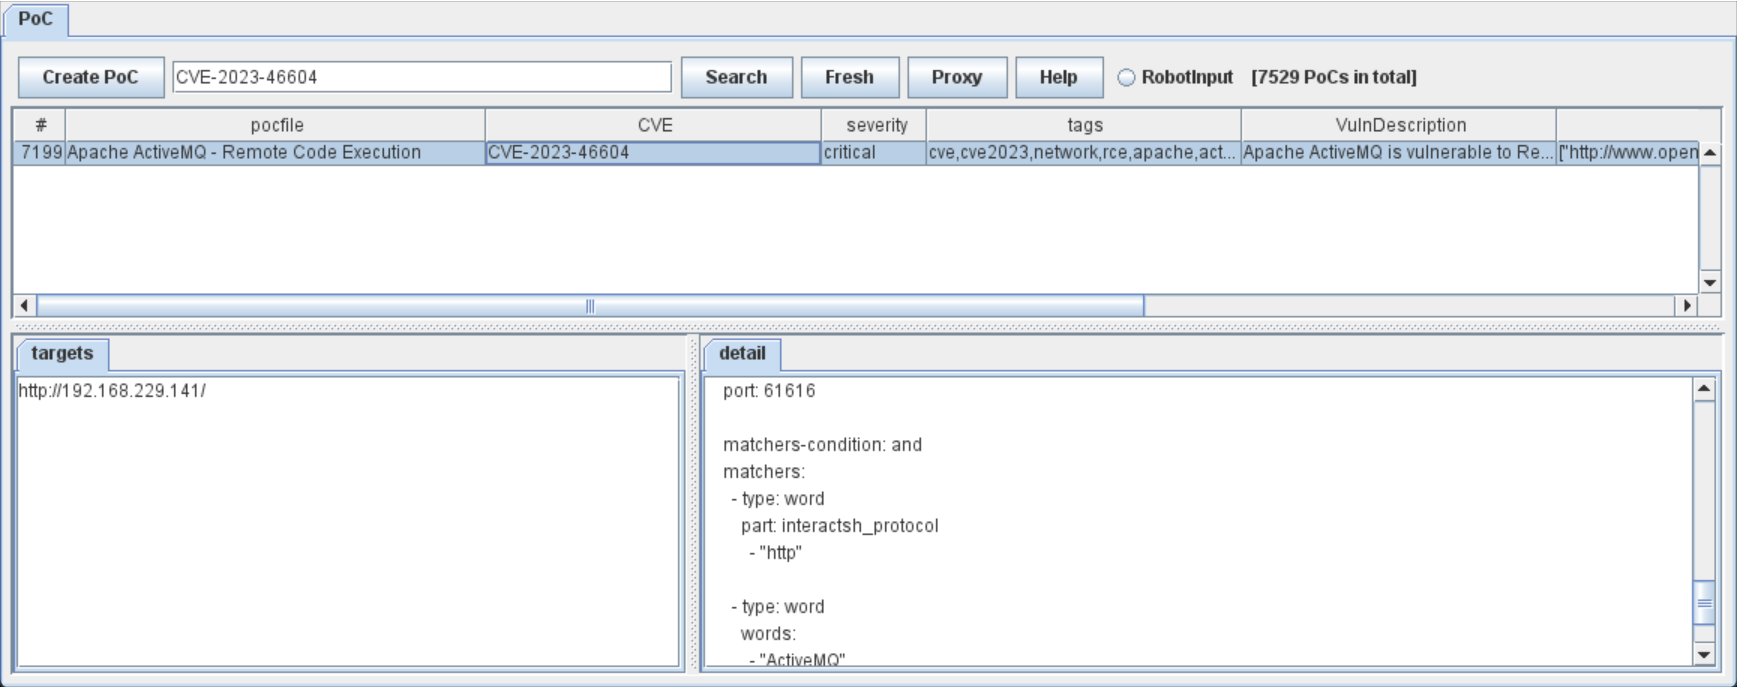Click the '[7529 PoCs in total]' label
Viewport: 1737px width, 687px height.
tap(1334, 77)
